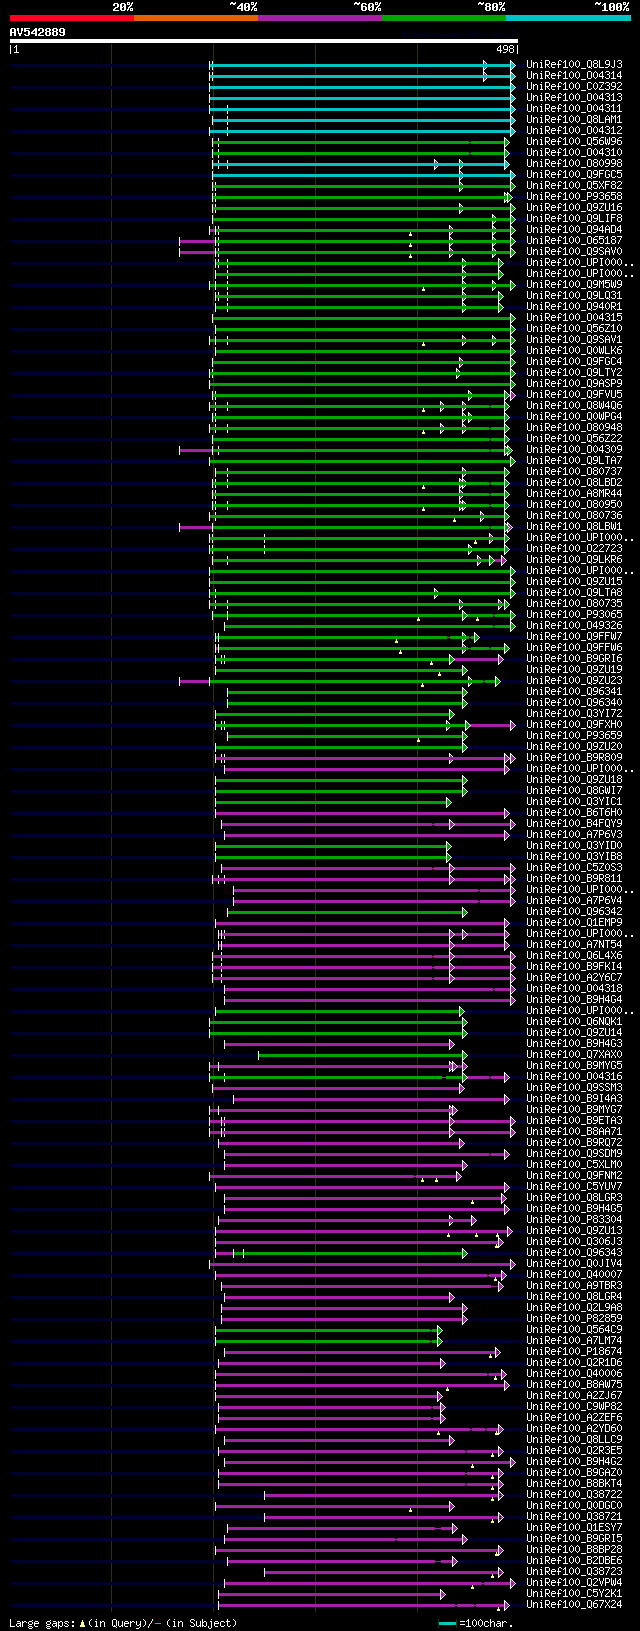Select subject label UniRef100_Q1EMP9
Viewport: 640px width, 1631px height.
coord(574,922)
